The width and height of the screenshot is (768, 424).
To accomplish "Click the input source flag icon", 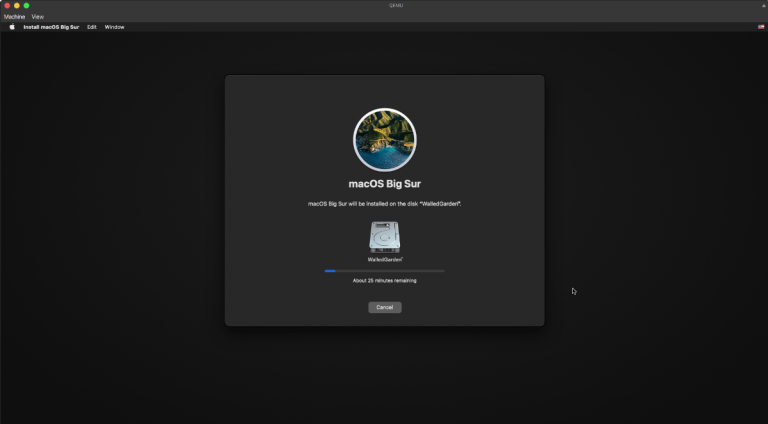I will (x=761, y=27).
